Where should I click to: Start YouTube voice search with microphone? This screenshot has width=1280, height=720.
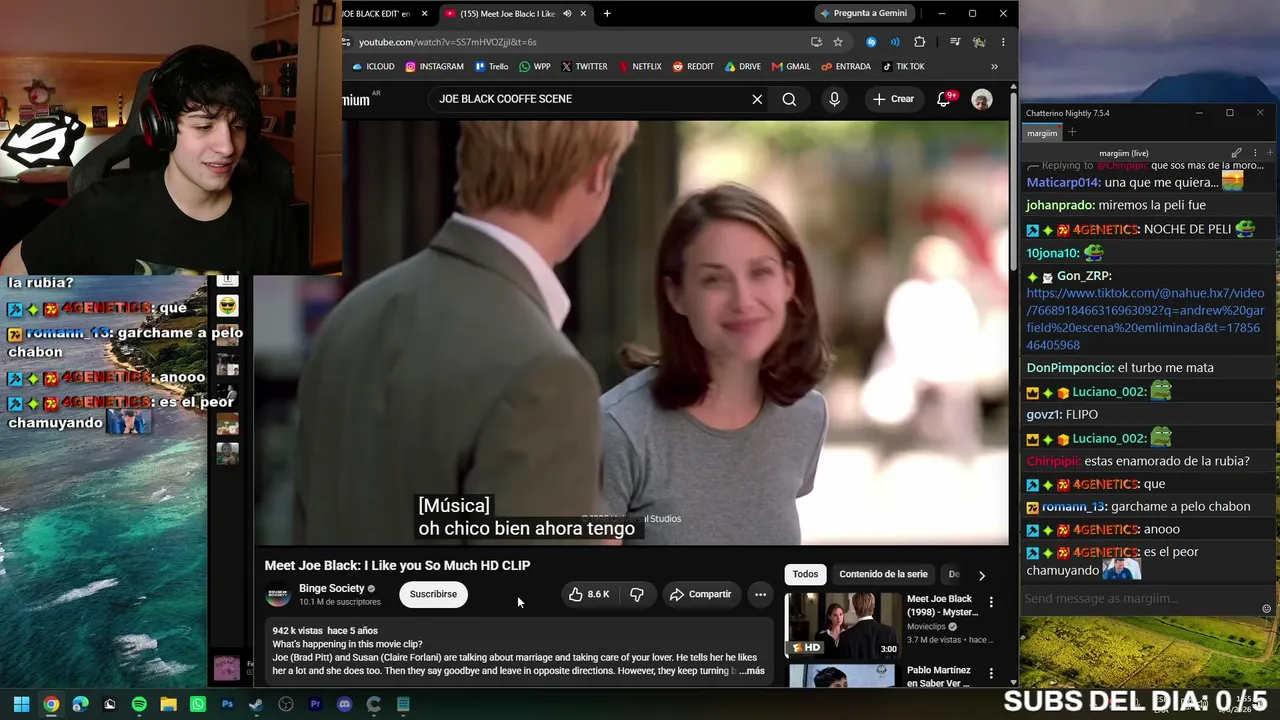[834, 99]
